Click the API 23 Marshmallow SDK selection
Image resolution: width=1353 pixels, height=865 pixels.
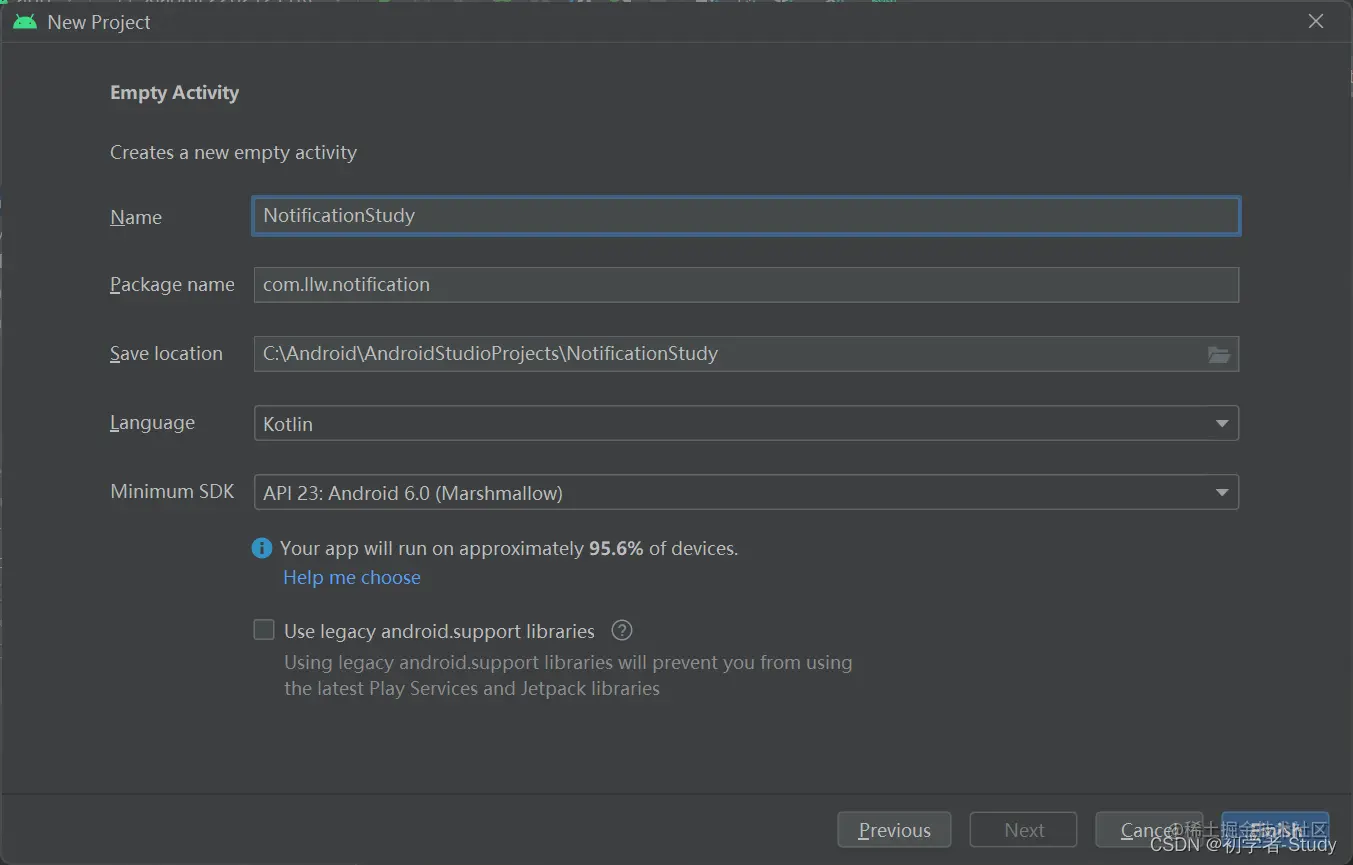[413, 493]
